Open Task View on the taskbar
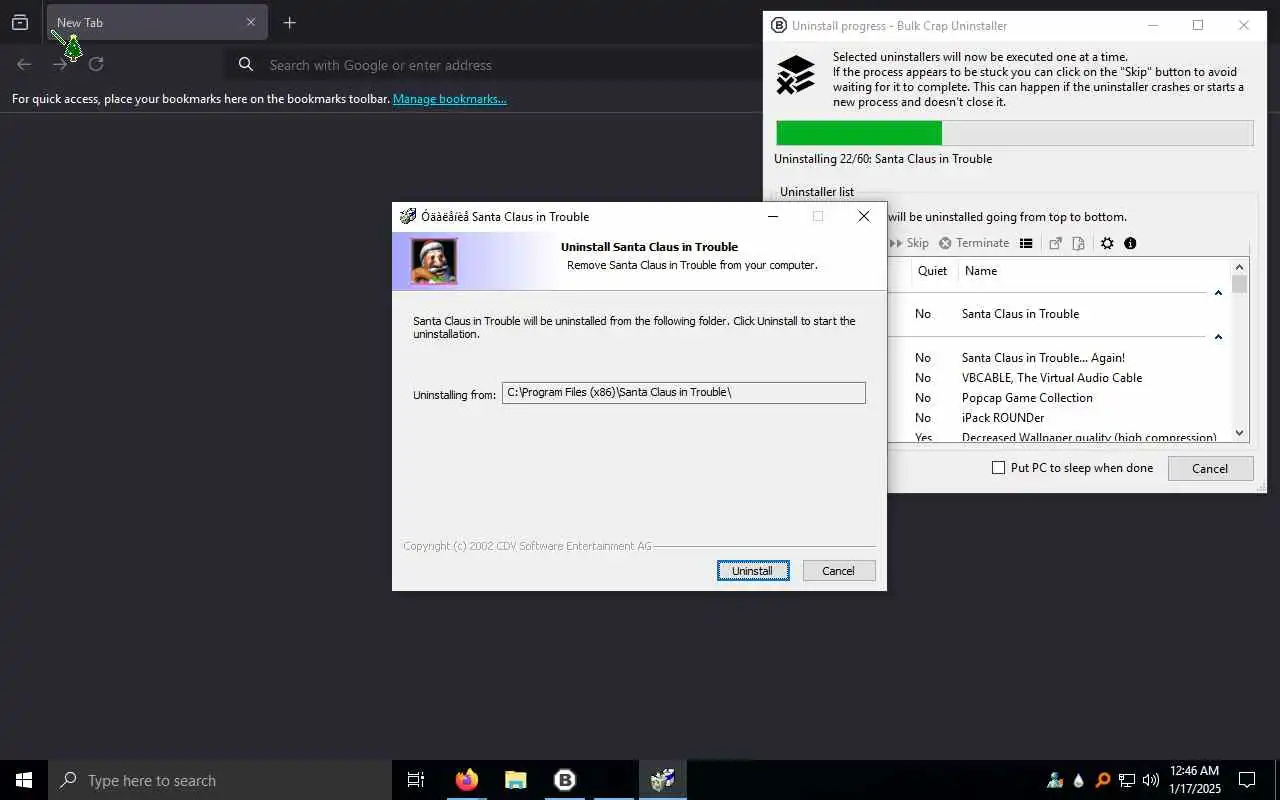The image size is (1280, 800). (416, 780)
